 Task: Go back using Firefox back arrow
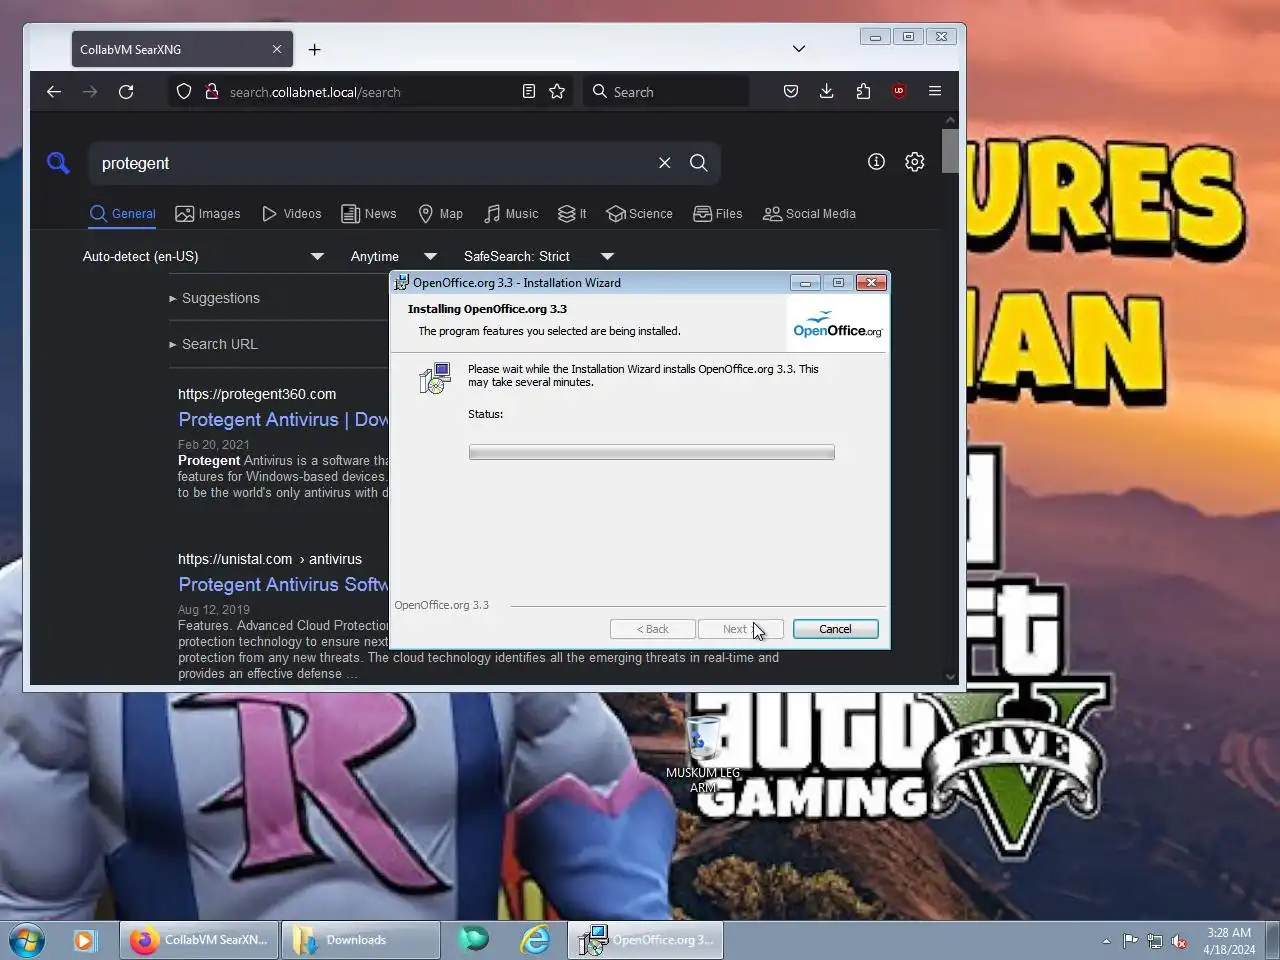coord(54,91)
